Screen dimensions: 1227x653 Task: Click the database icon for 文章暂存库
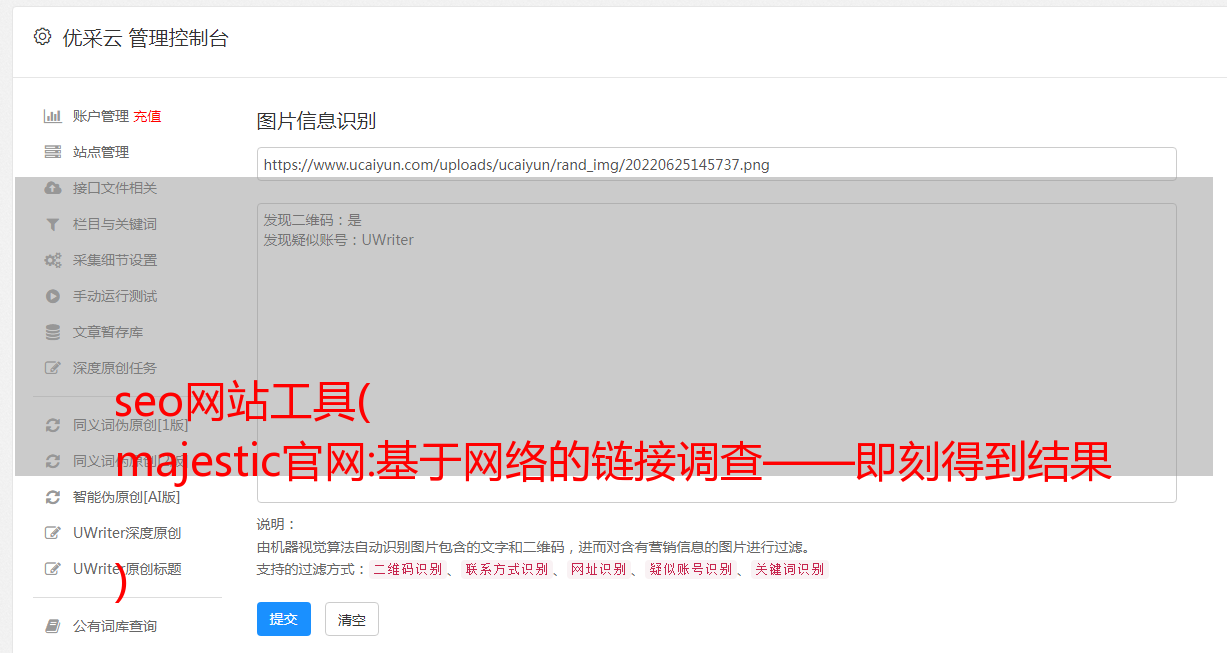[x=53, y=332]
